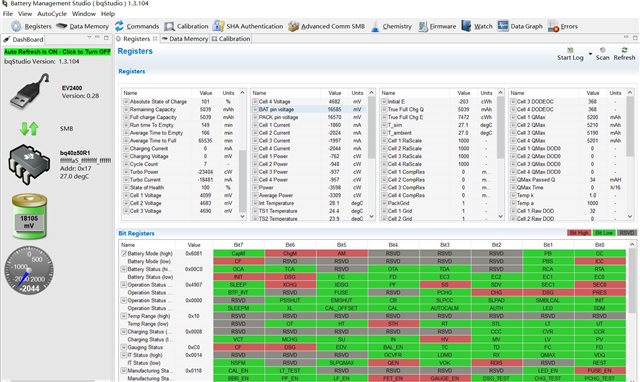Toggle the Absolute State of Charge checkbox
The width and height of the screenshot is (640, 382).
(x=126, y=102)
